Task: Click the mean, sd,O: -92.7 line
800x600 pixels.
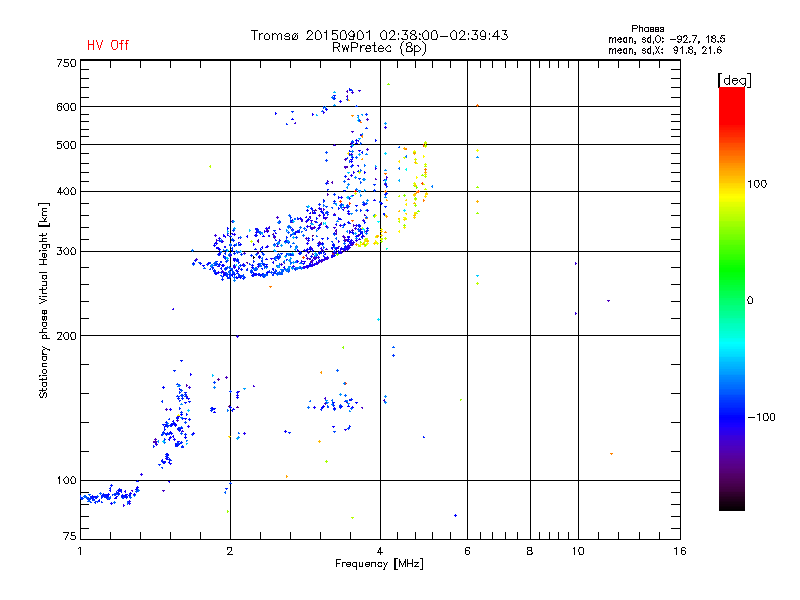Action: click(666, 39)
